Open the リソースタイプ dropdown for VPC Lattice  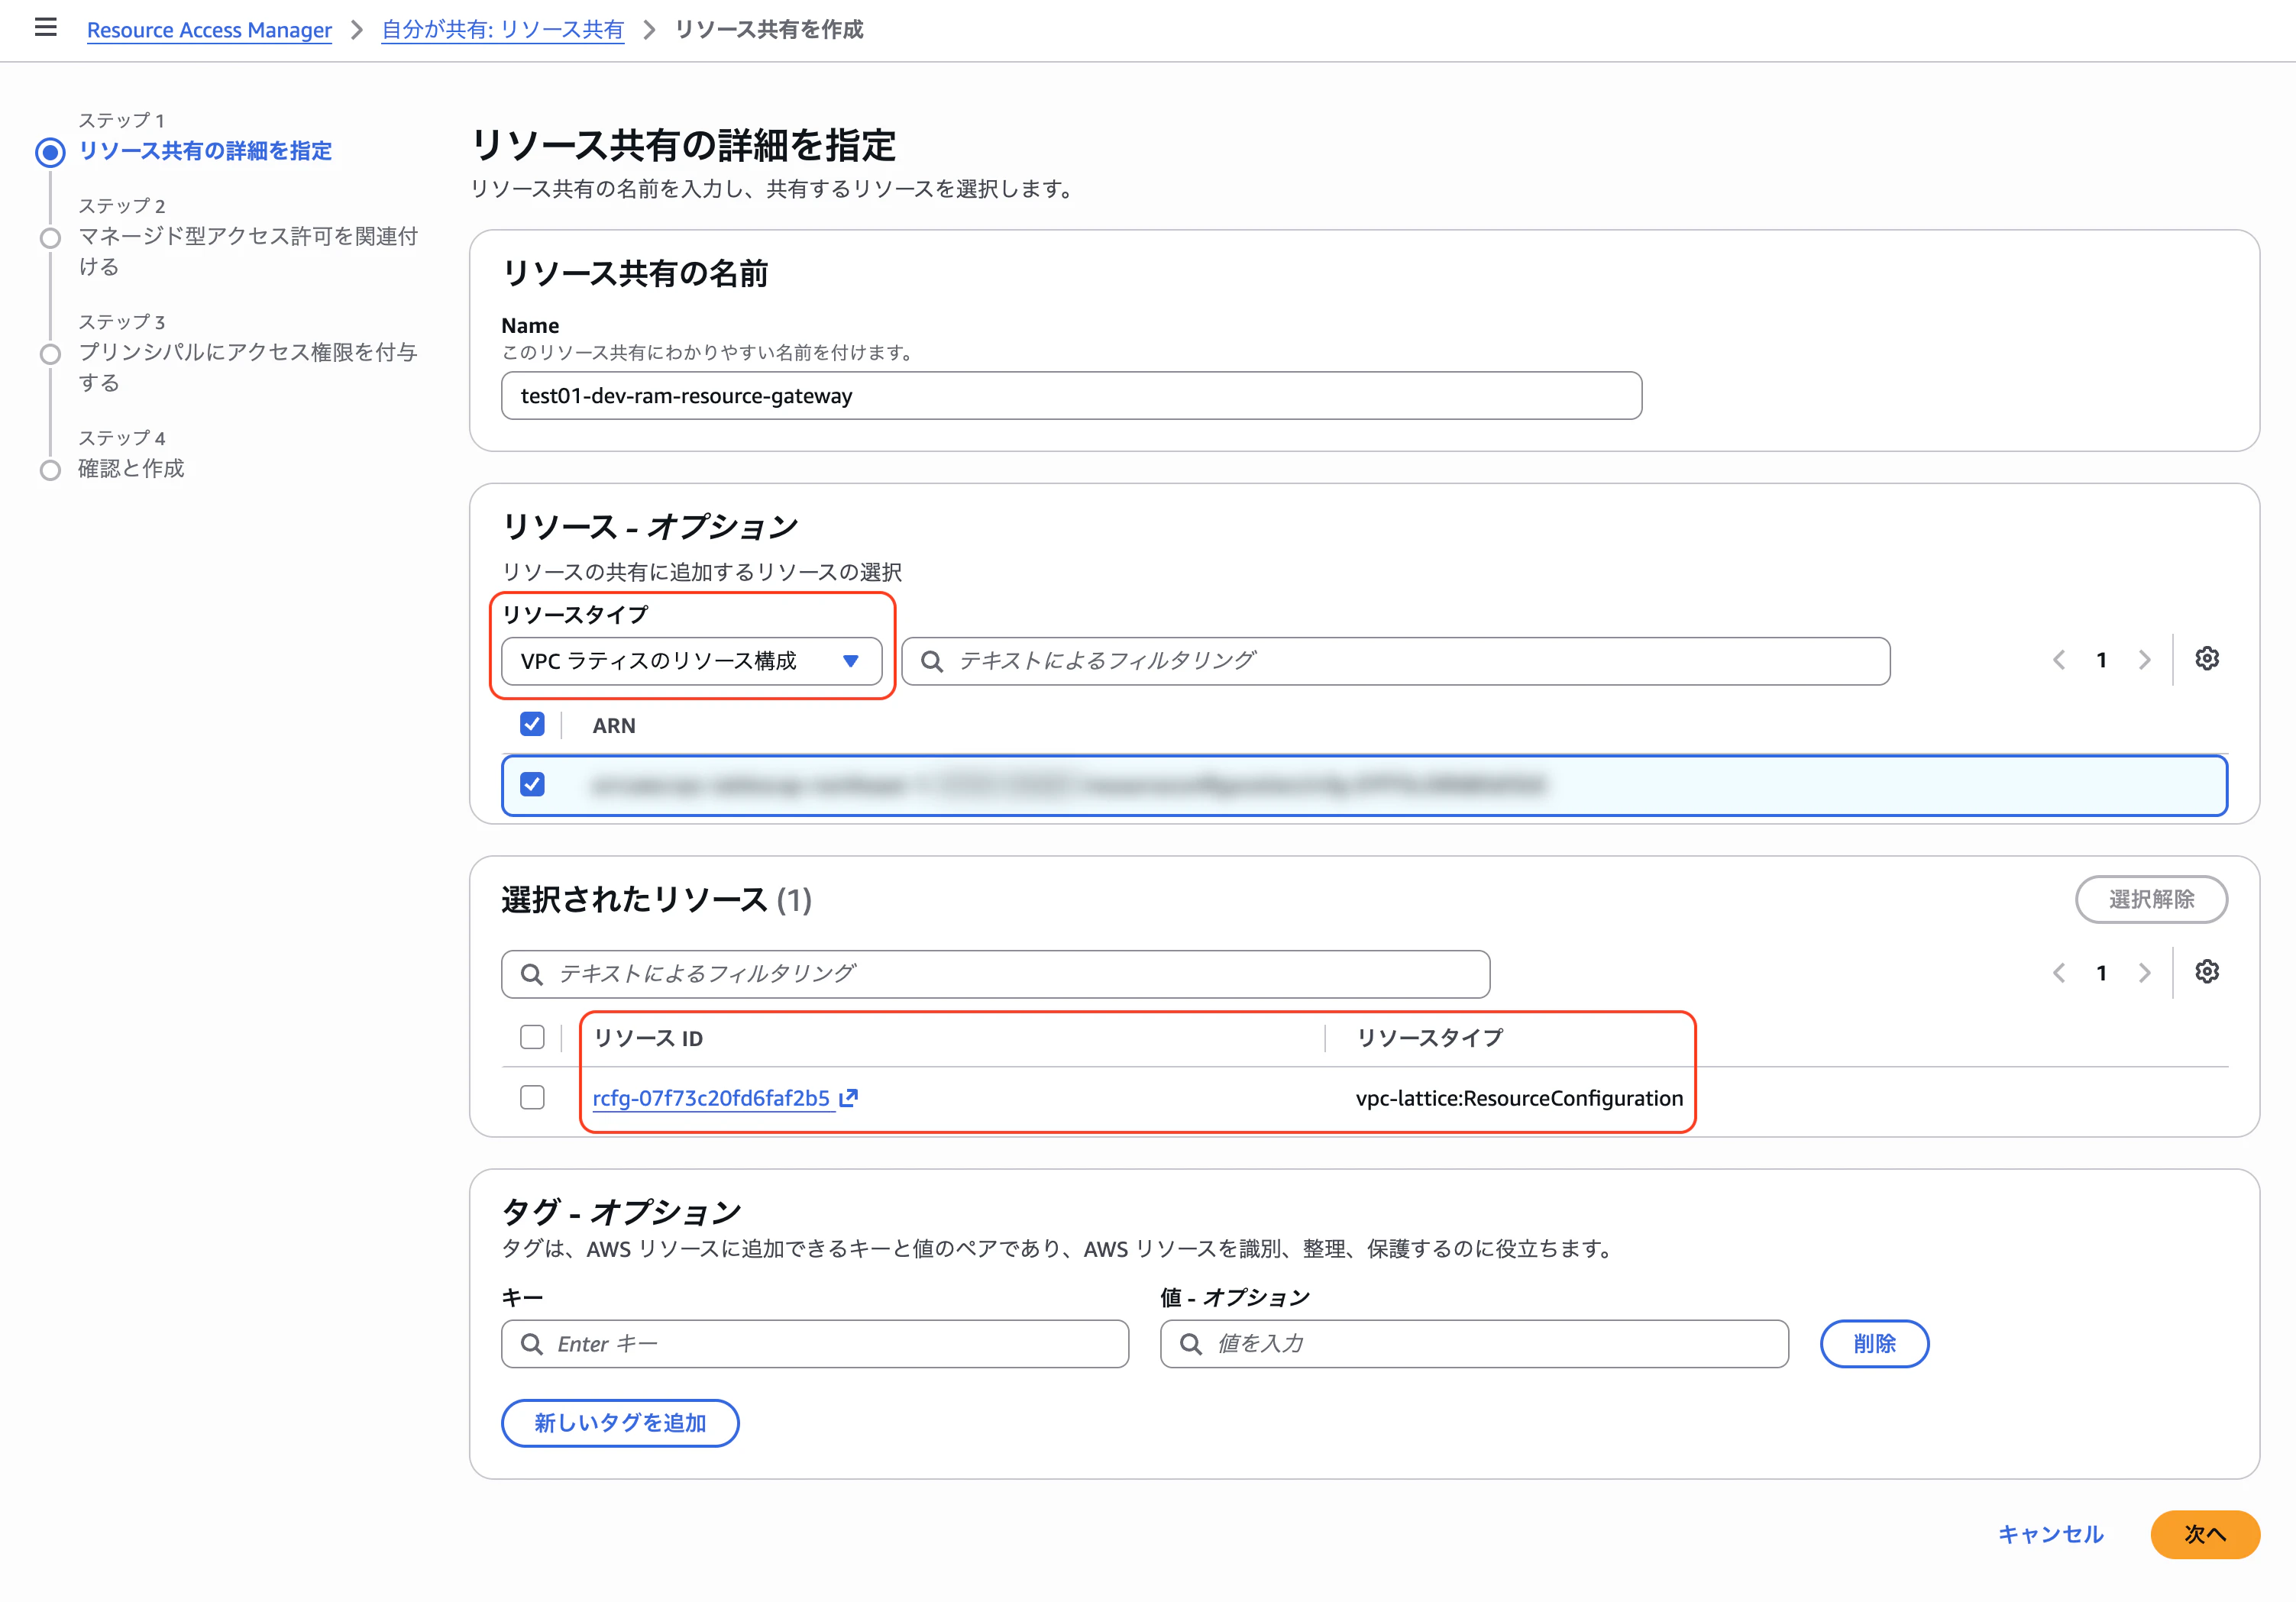pyautogui.click(x=691, y=661)
